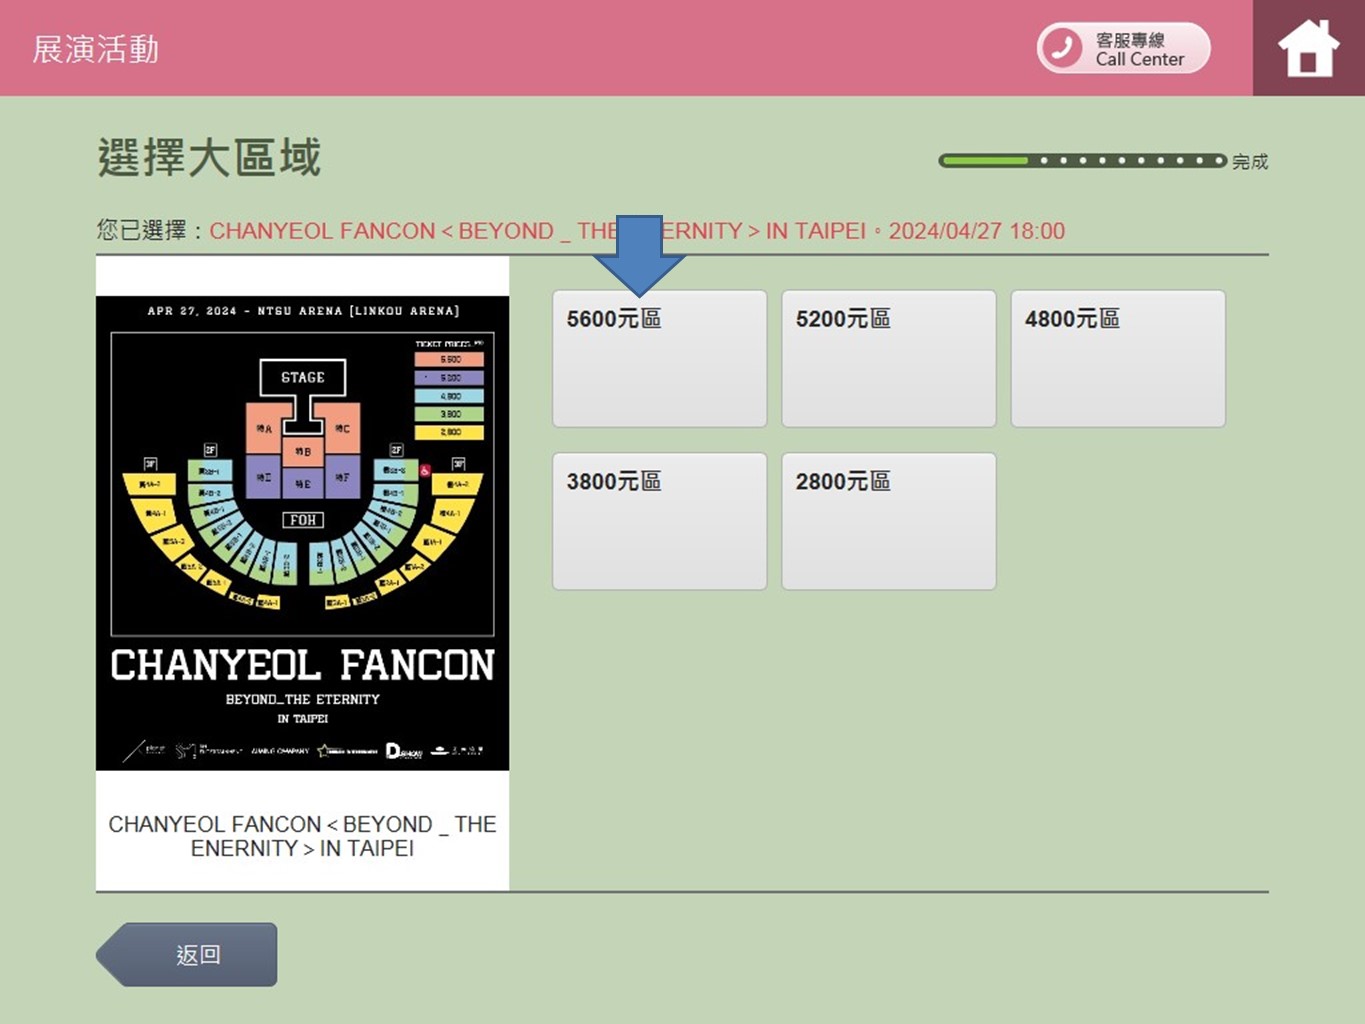Click the red selected event title text
This screenshot has width=1365, height=1024.
[x=636, y=231]
